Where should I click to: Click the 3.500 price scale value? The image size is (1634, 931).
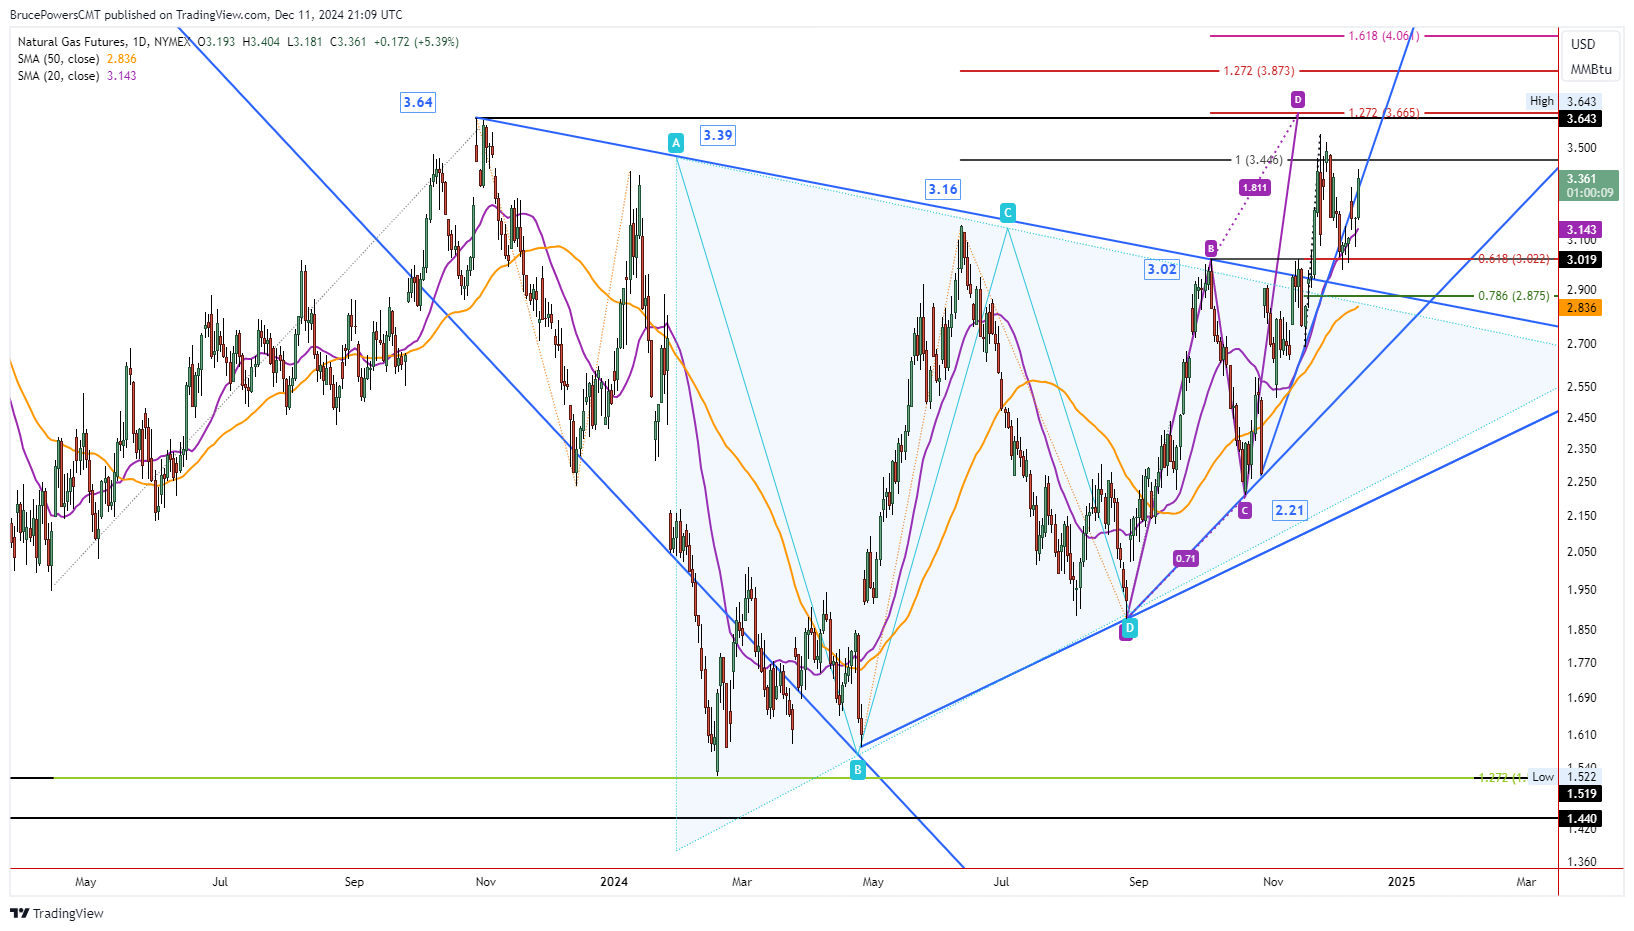[x=1582, y=148]
